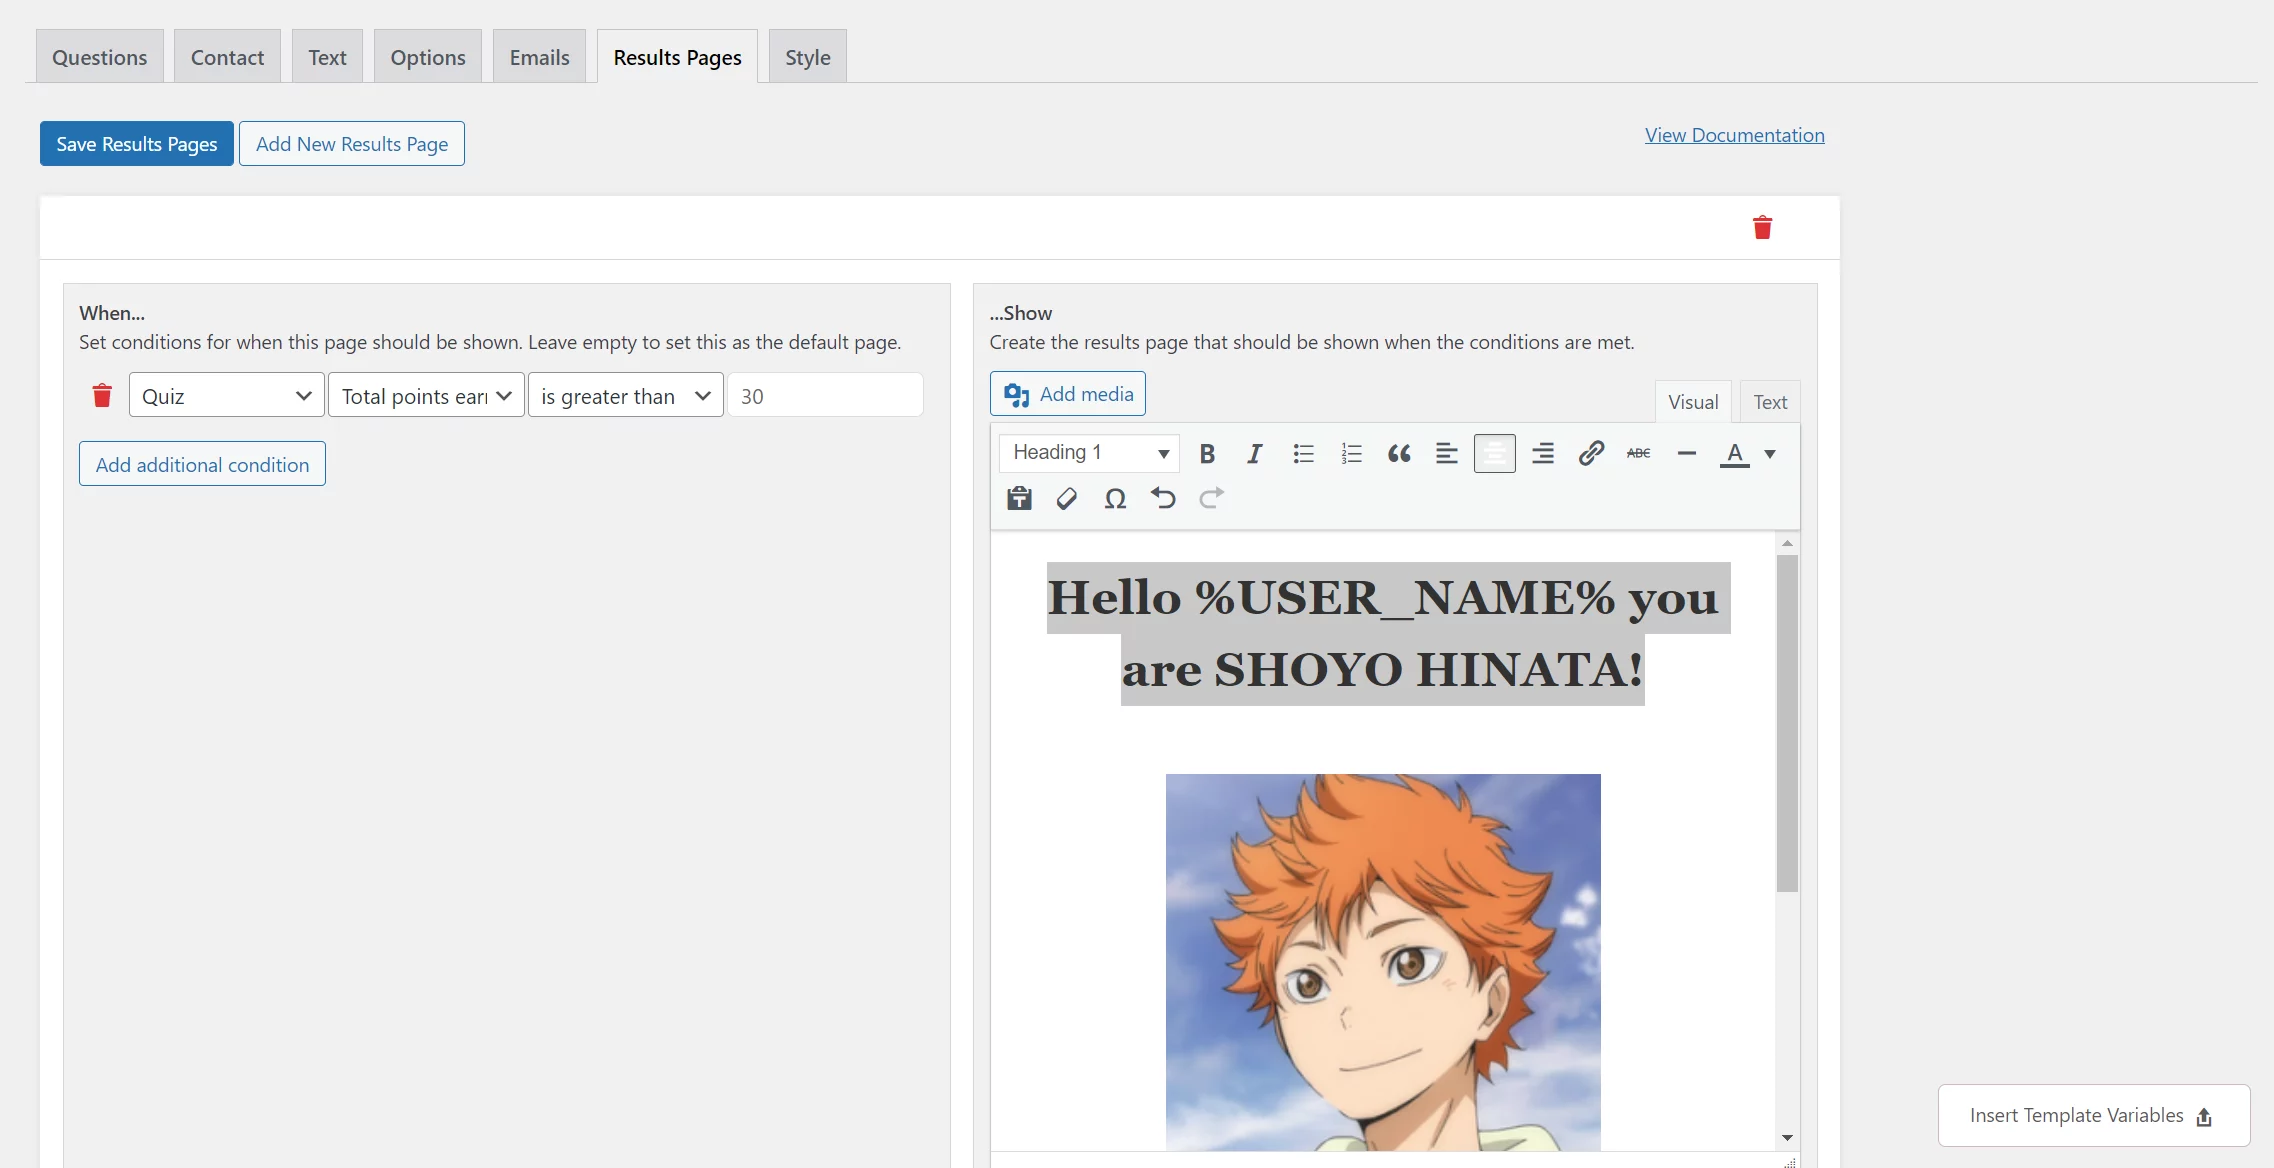This screenshot has height=1168, width=2274.
Task: Apply italic formatting
Action: [1254, 453]
